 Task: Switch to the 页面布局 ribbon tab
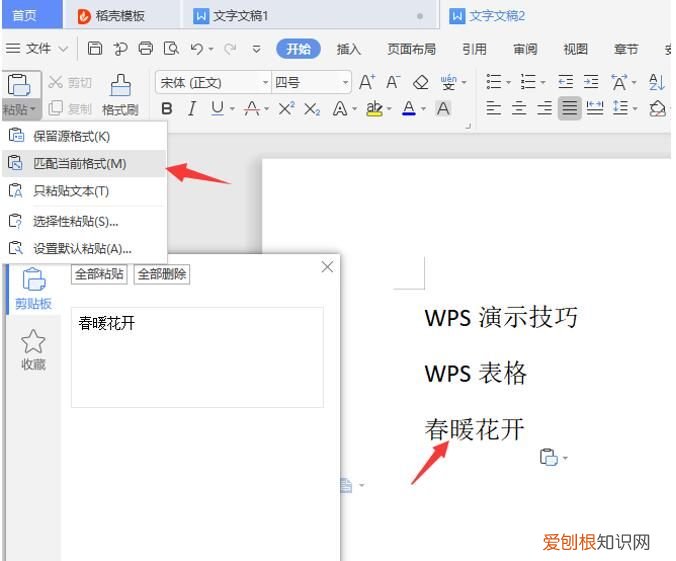[411, 49]
